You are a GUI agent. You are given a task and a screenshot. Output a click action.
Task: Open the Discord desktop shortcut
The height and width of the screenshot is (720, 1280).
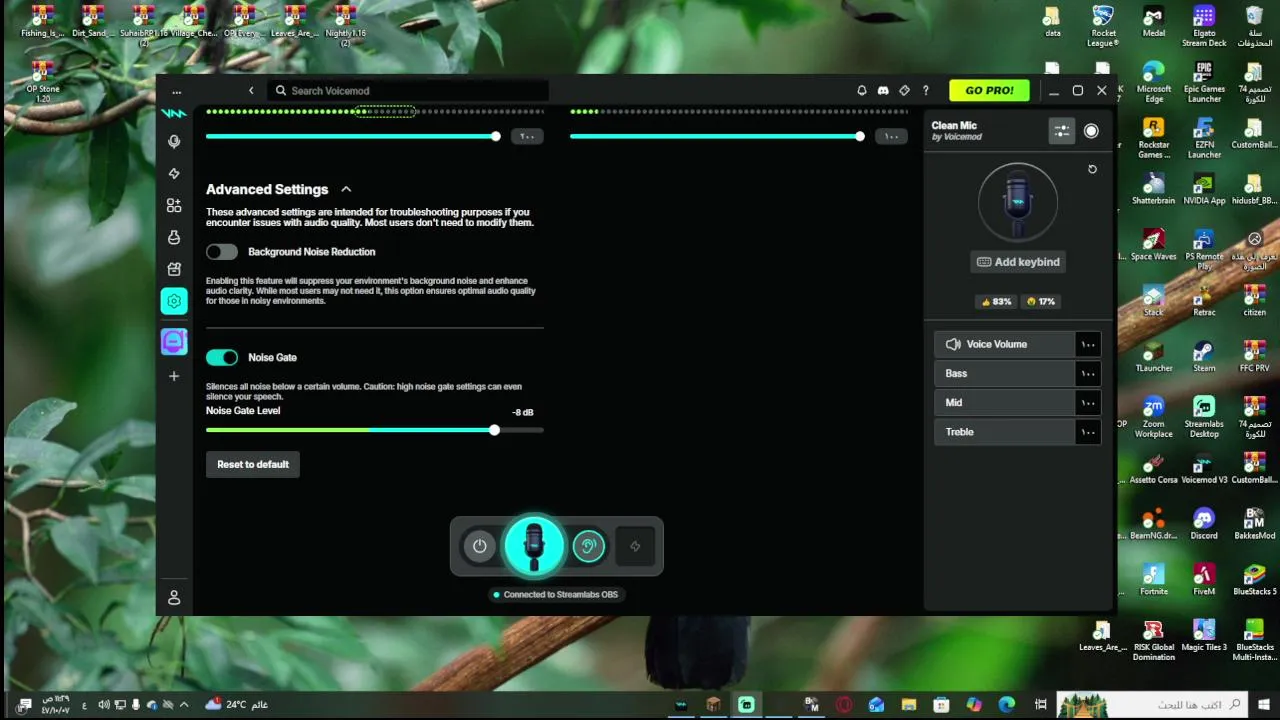point(1204,524)
